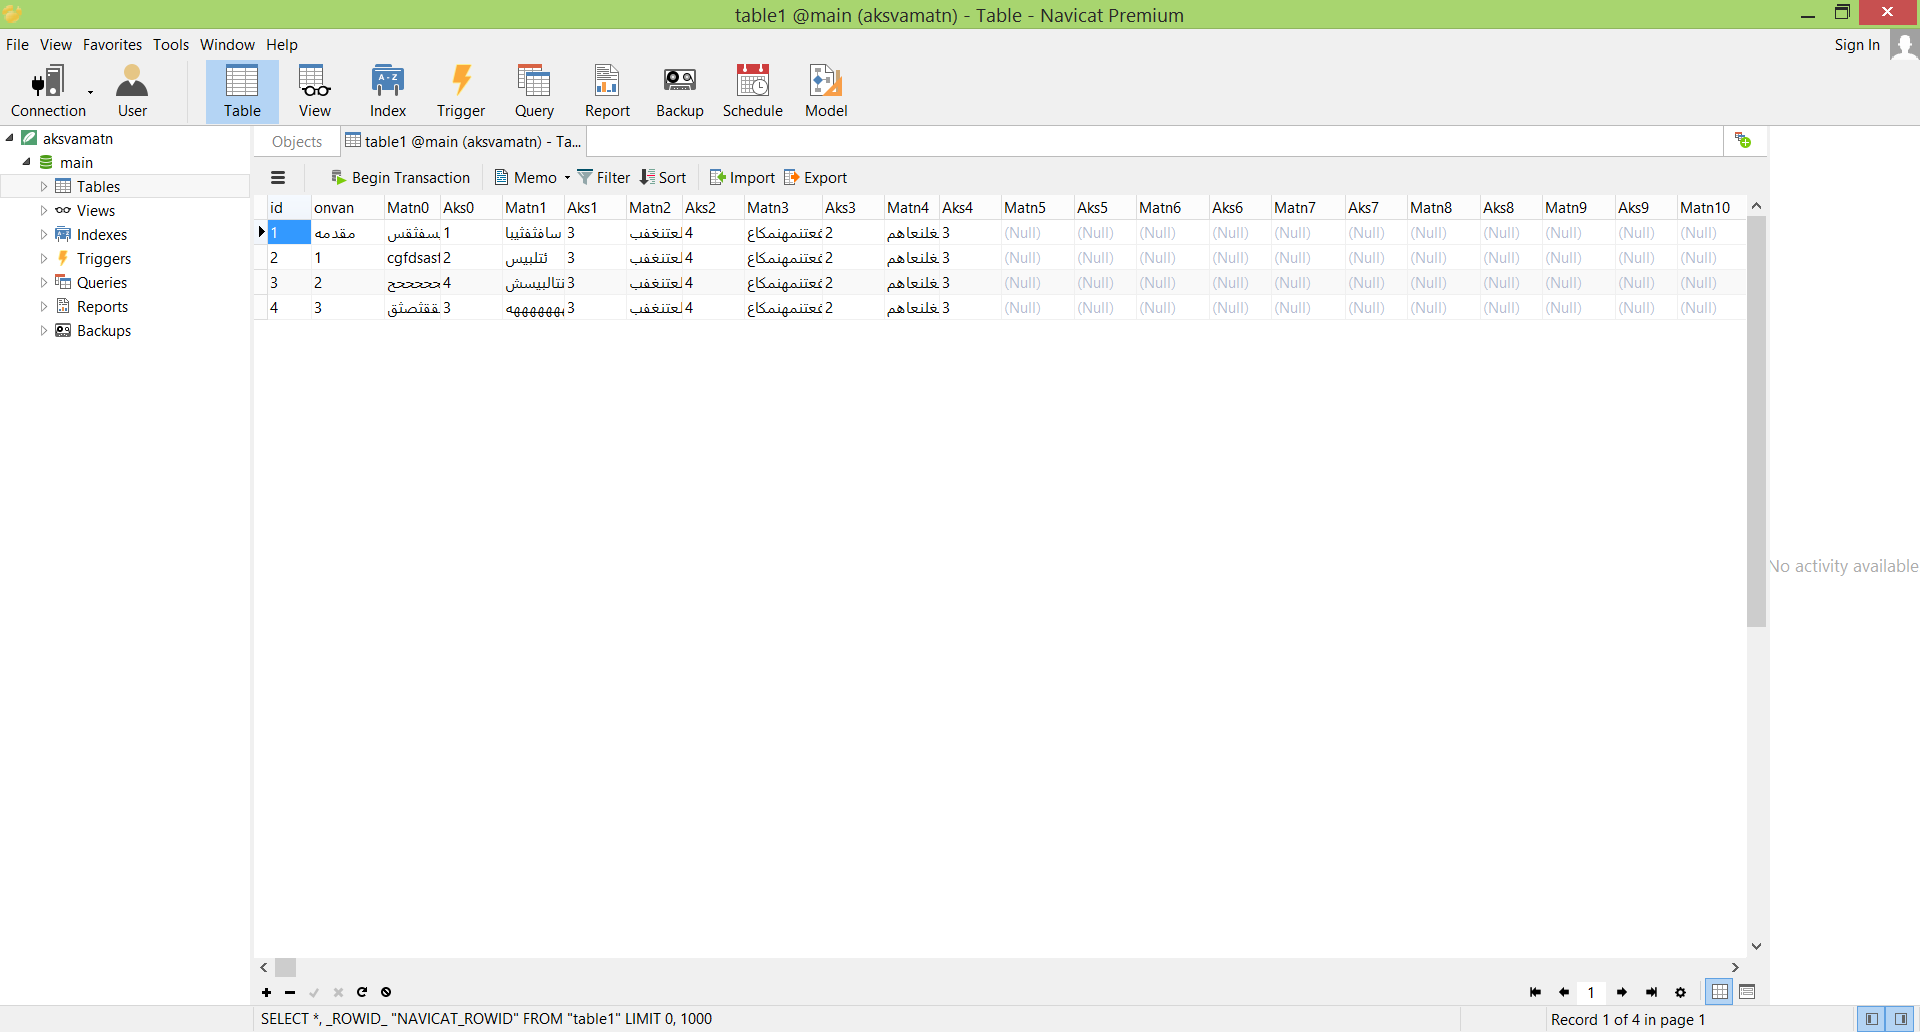Image resolution: width=1920 pixels, height=1032 pixels.
Task: Open the Favorites menu
Action: [x=112, y=45]
